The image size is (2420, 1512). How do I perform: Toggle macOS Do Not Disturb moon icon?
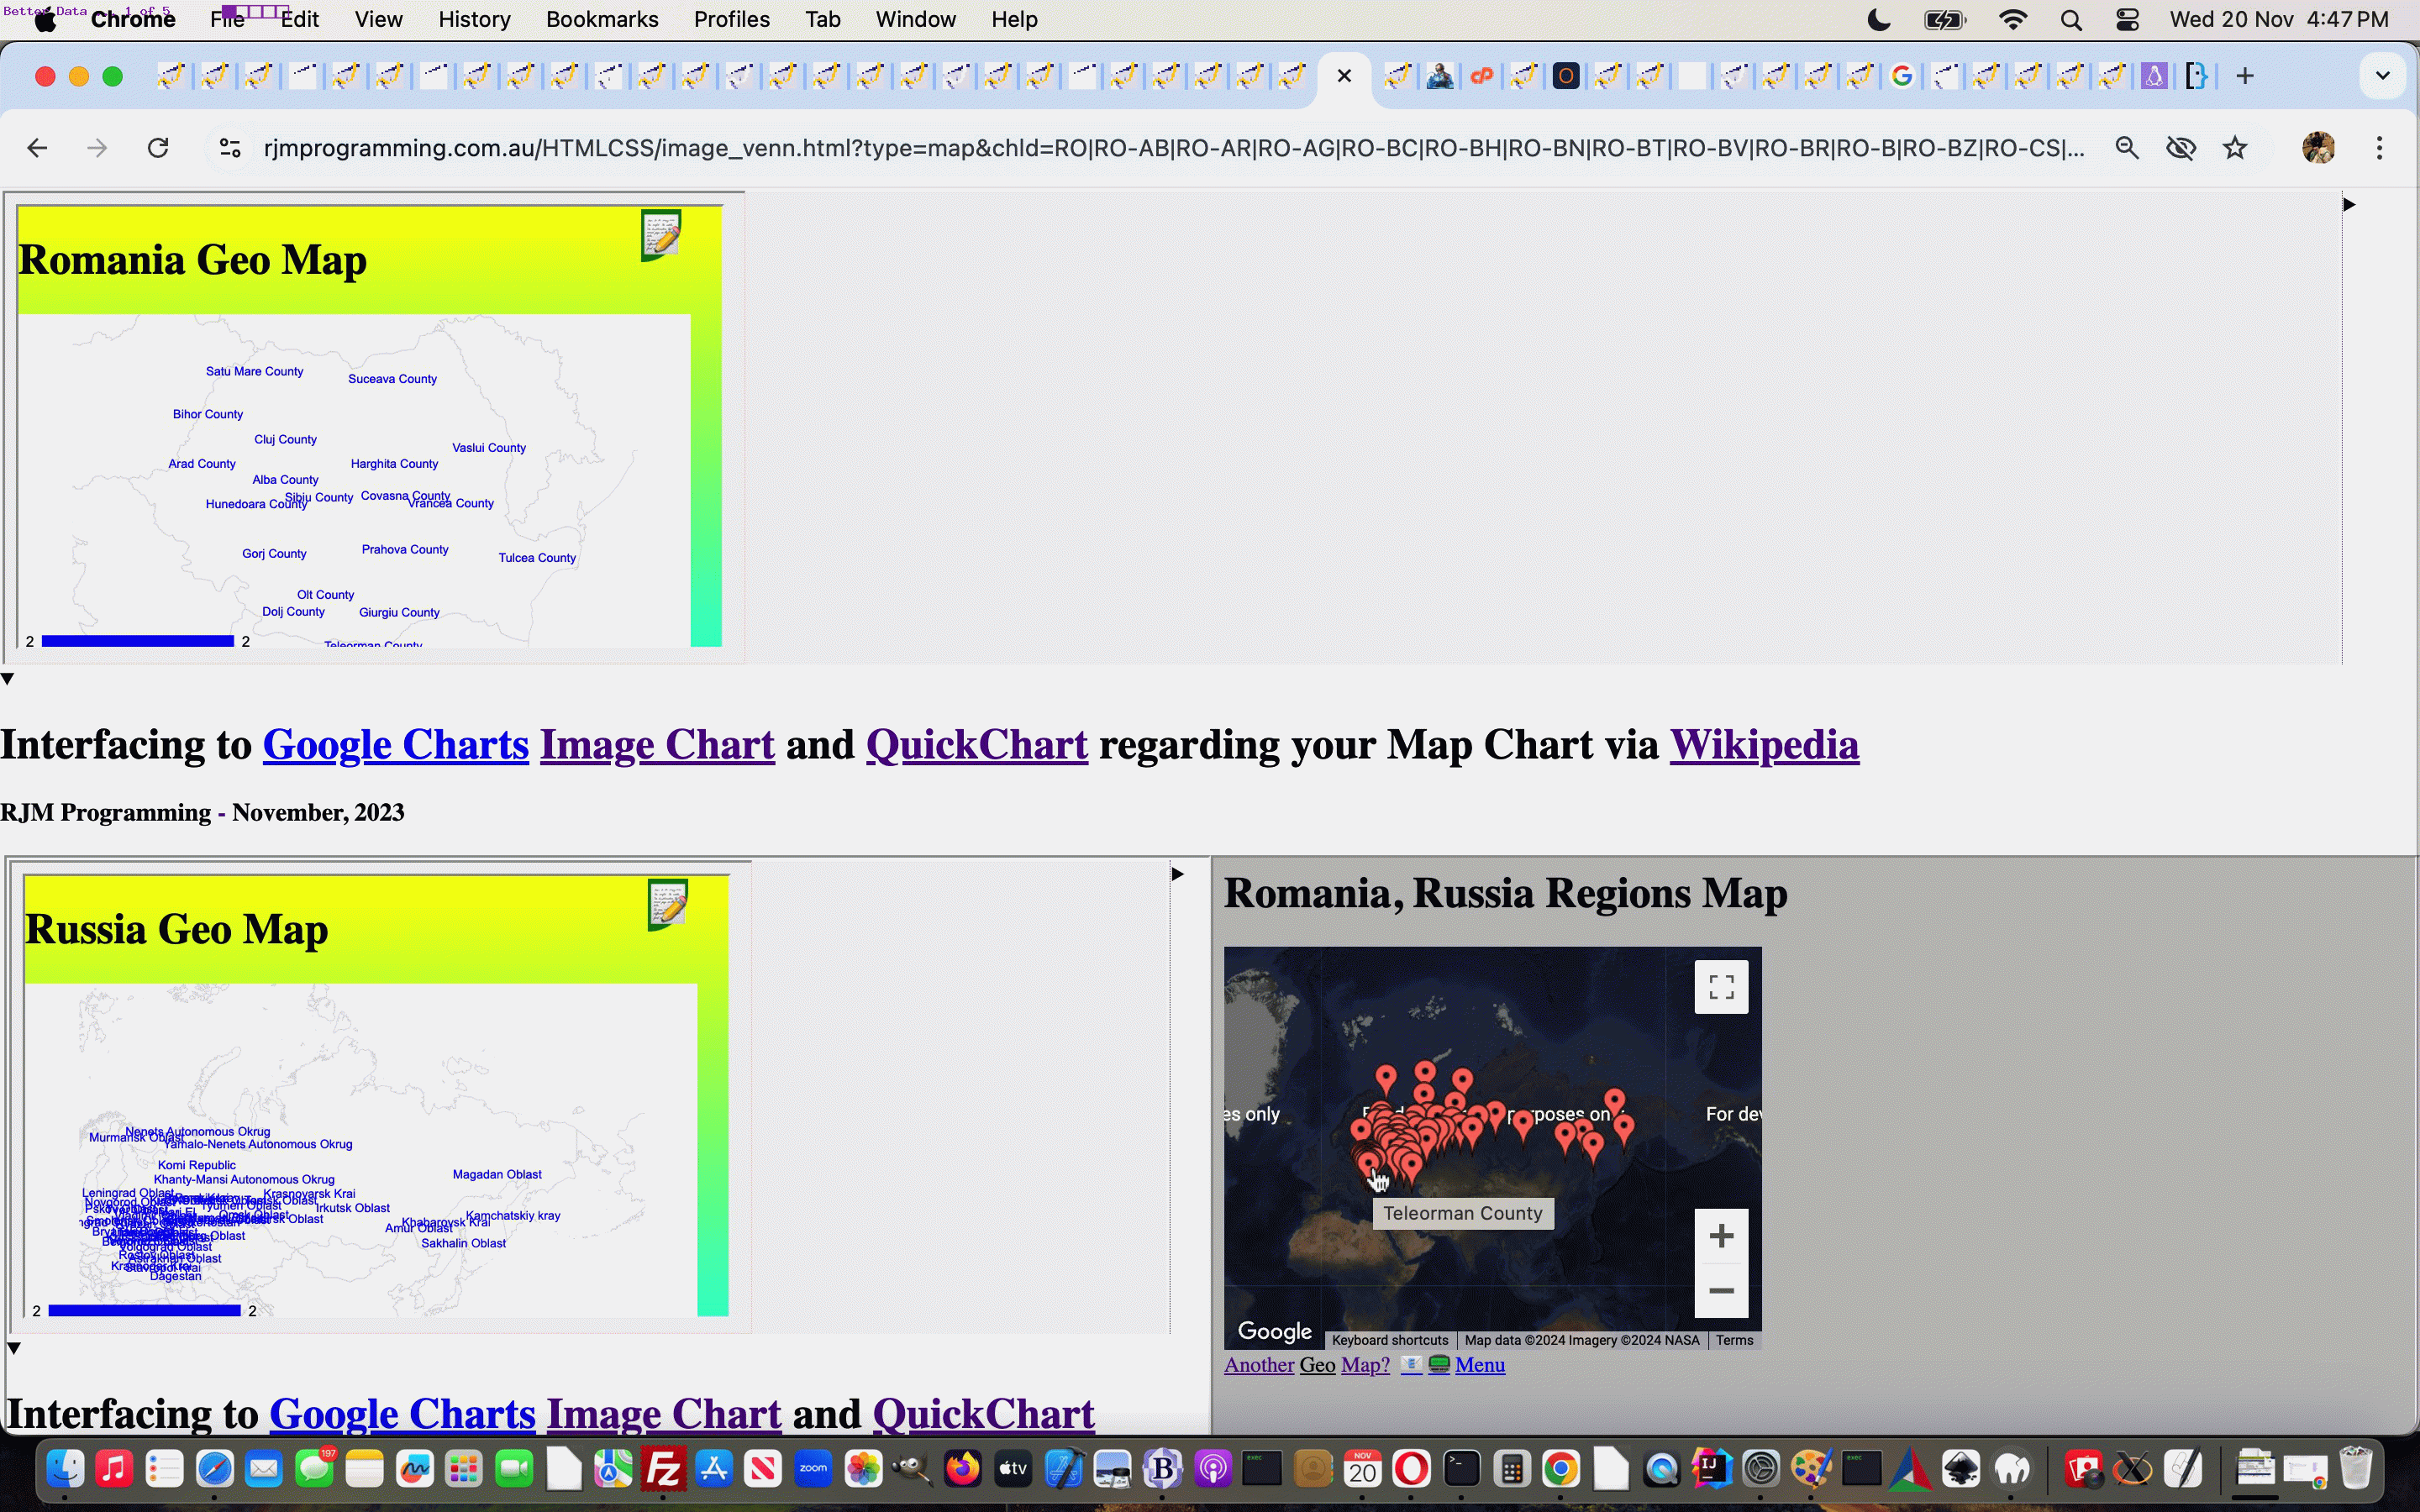tap(1879, 20)
